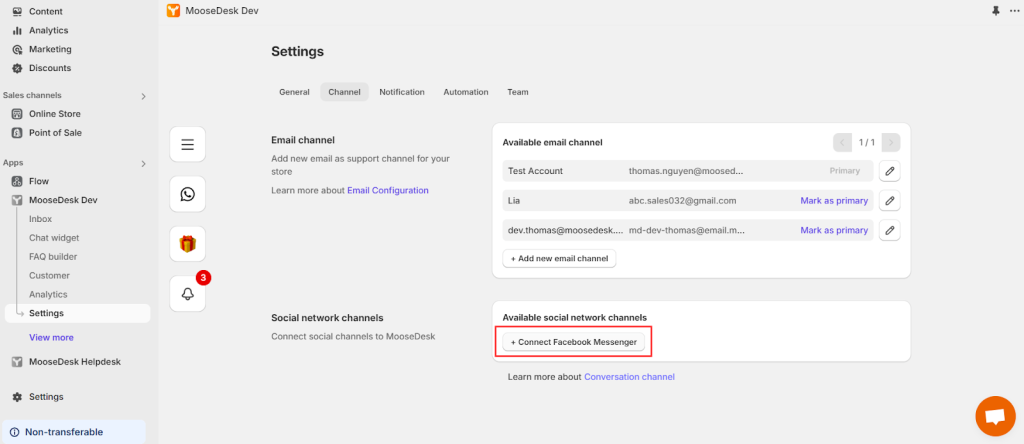Open the Team tab

click(517, 92)
